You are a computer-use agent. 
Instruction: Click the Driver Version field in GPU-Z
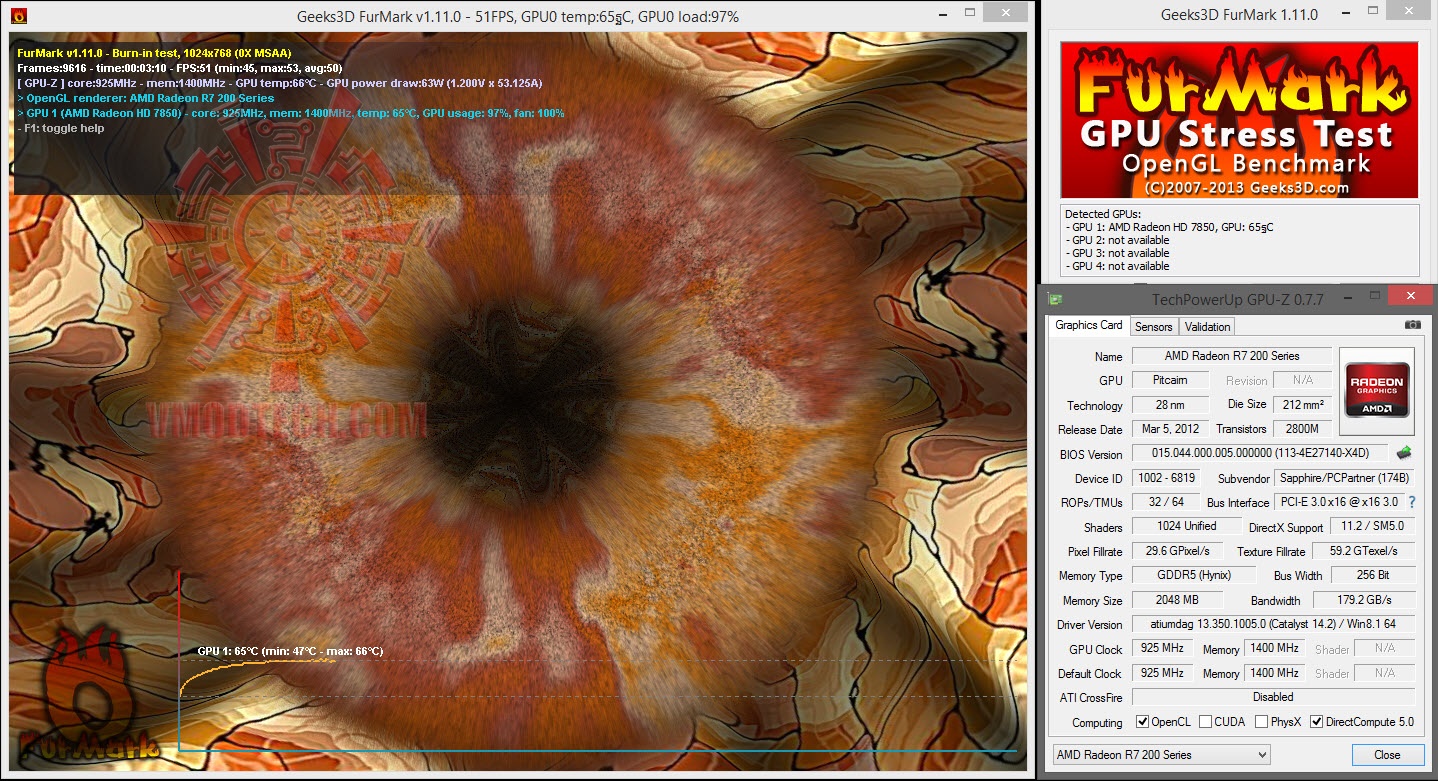coord(1274,624)
